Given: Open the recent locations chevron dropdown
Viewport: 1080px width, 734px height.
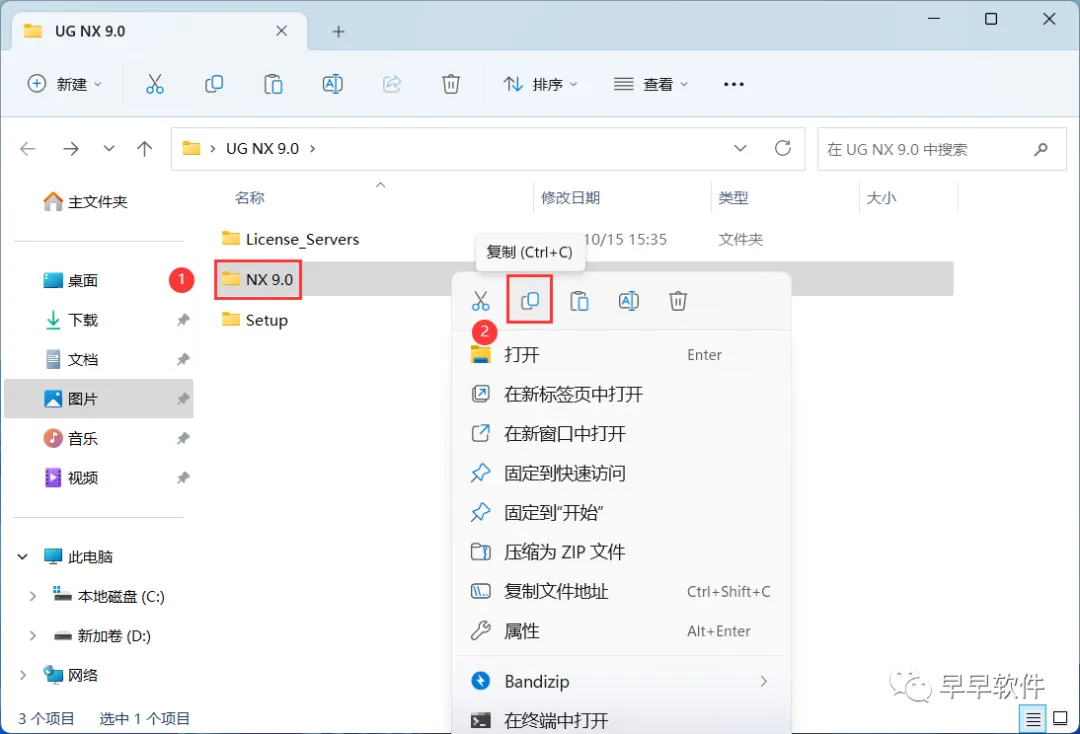Looking at the screenshot, I should tap(109, 149).
